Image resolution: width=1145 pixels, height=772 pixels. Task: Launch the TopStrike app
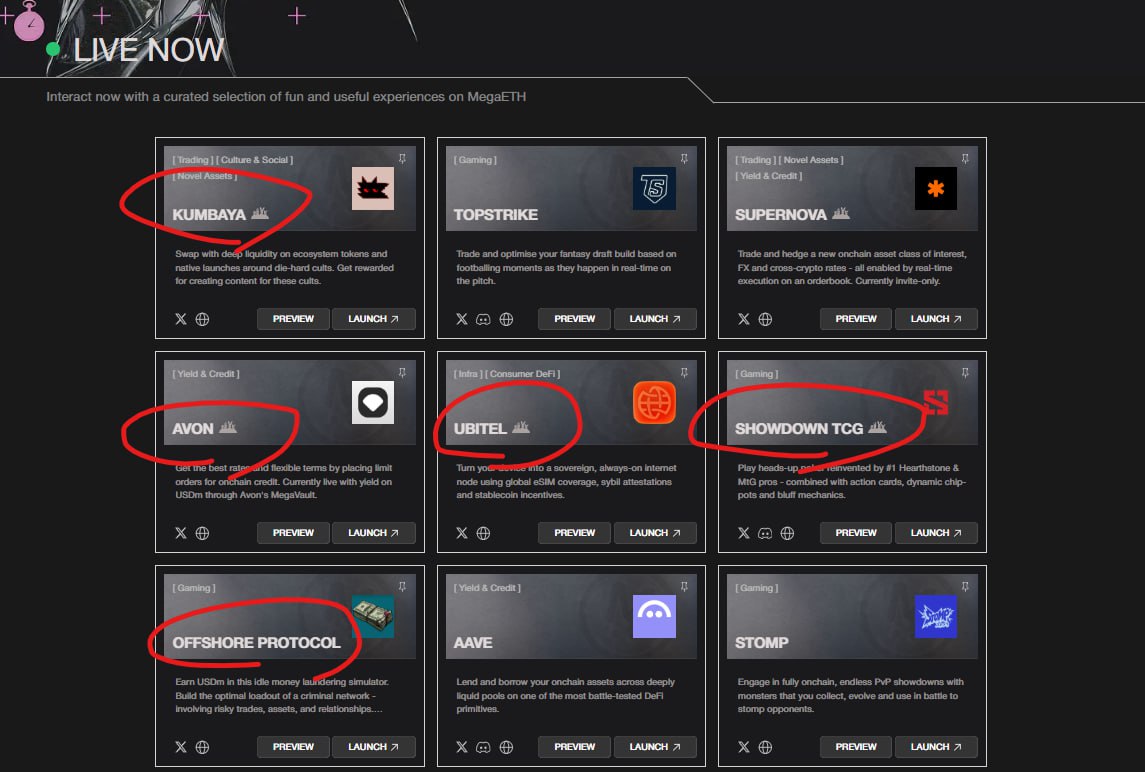[655, 319]
